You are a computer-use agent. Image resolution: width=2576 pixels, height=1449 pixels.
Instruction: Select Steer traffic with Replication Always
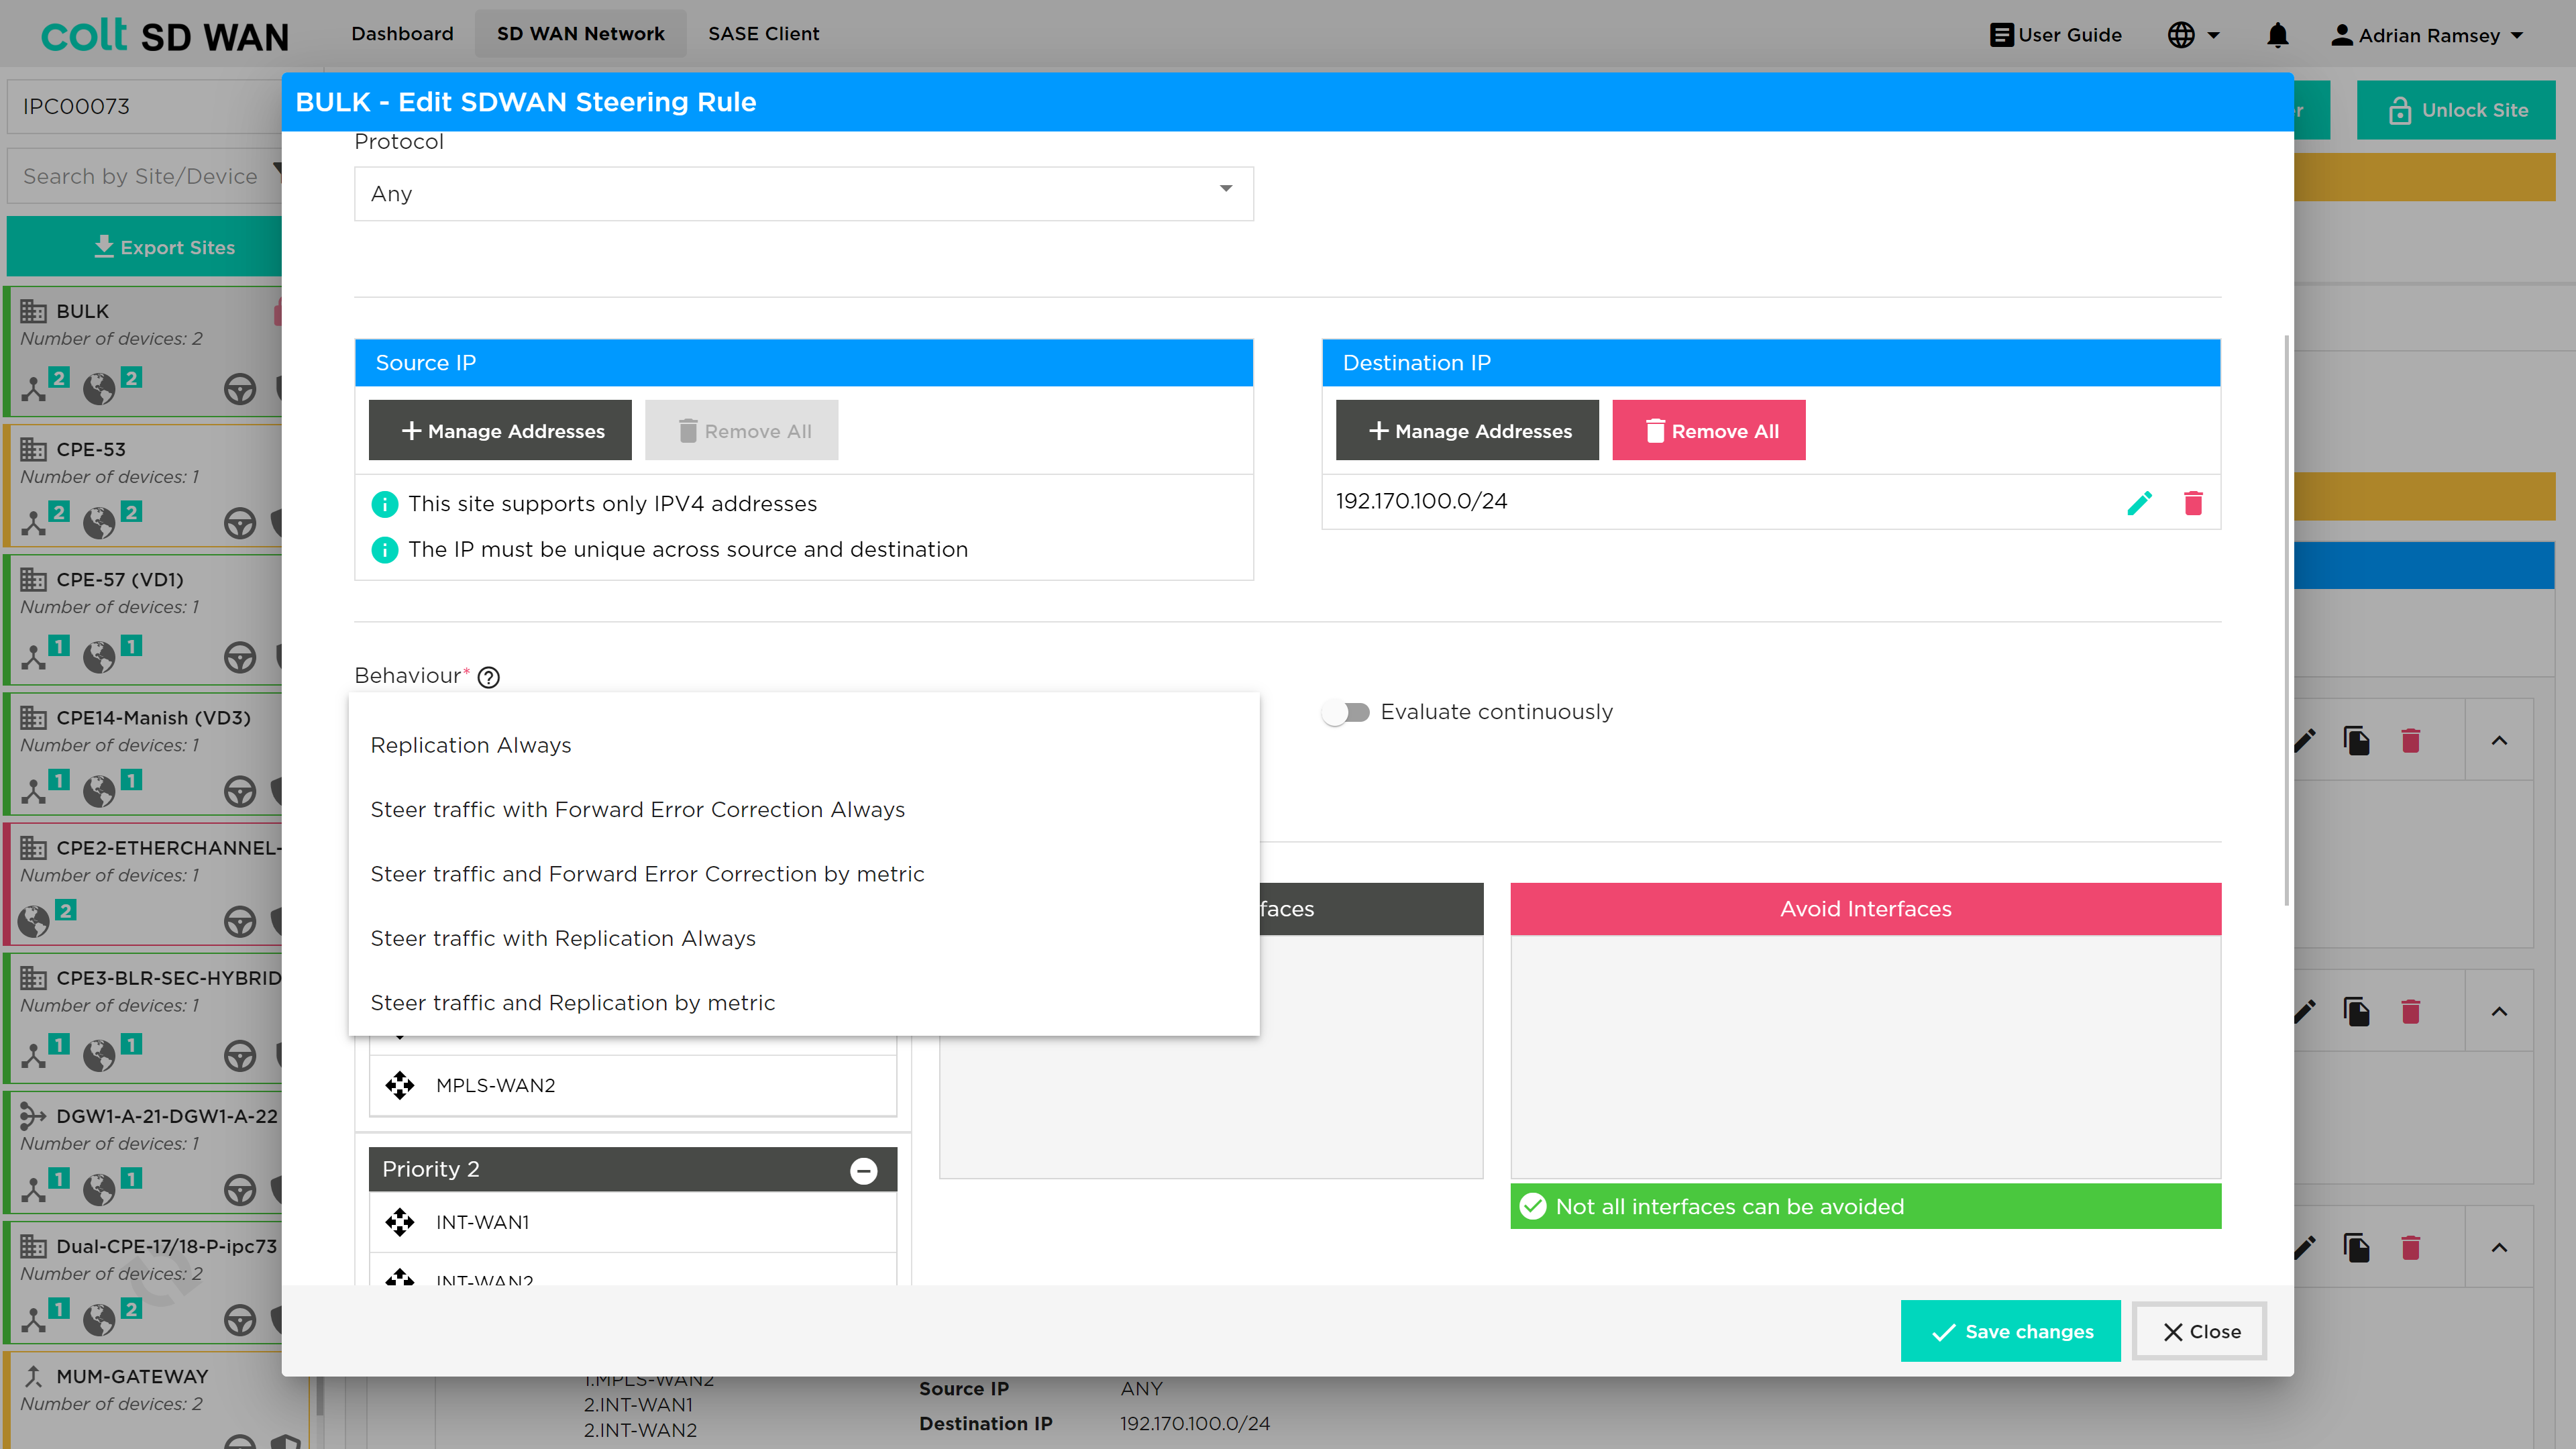(803, 939)
